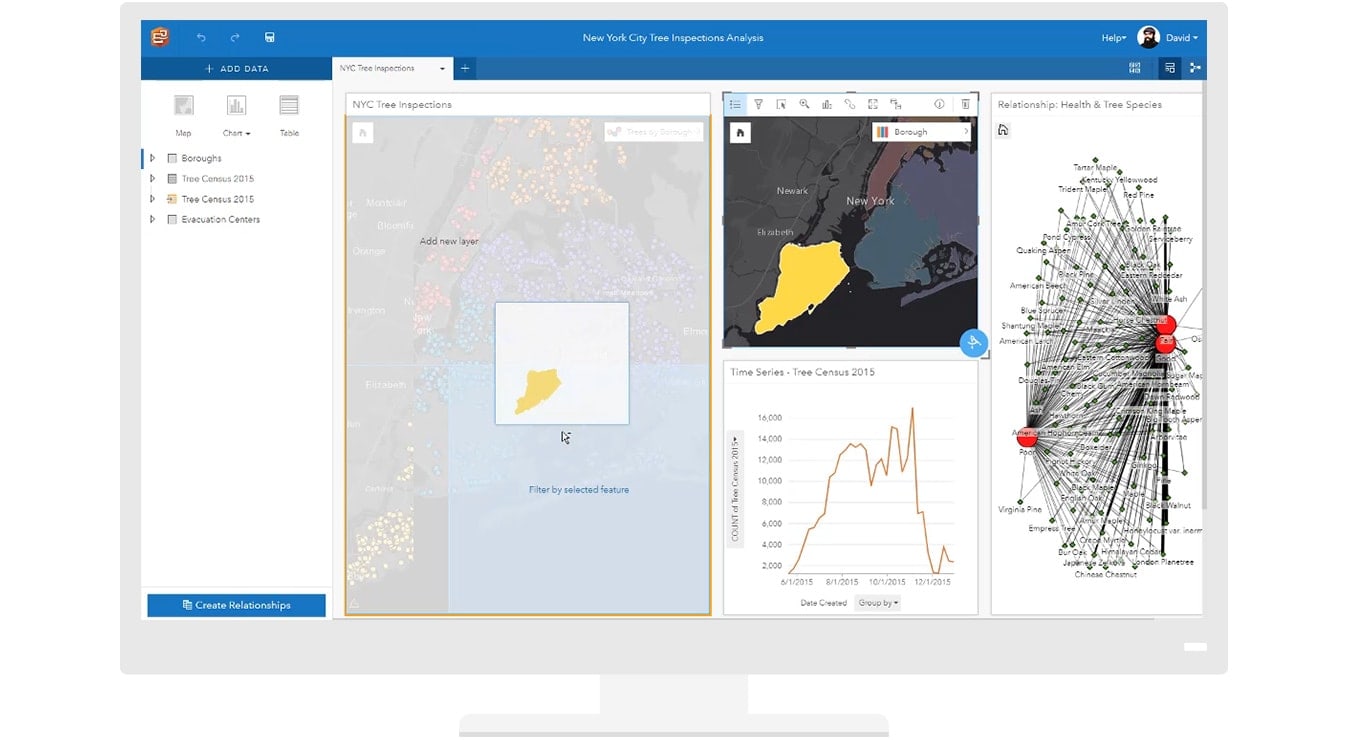This screenshot has width=1350, height=740.
Task: Enable cross filters icon on map card
Action: pos(896,104)
